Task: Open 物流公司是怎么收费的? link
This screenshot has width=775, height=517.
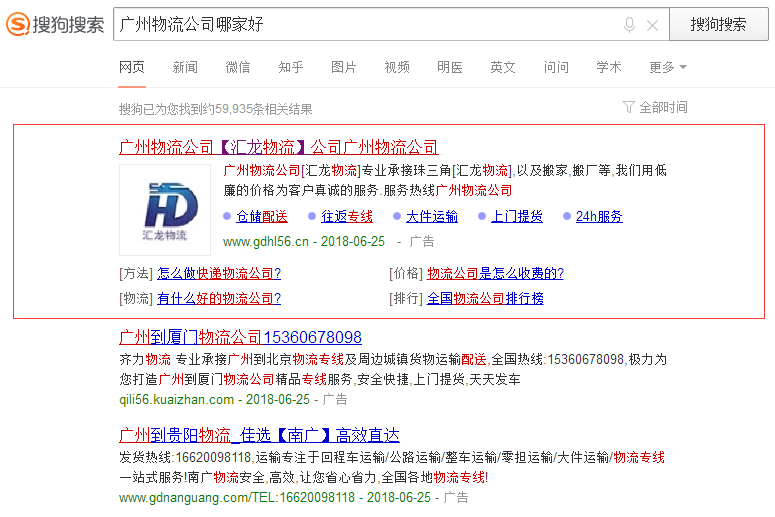Action: click(x=495, y=273)
